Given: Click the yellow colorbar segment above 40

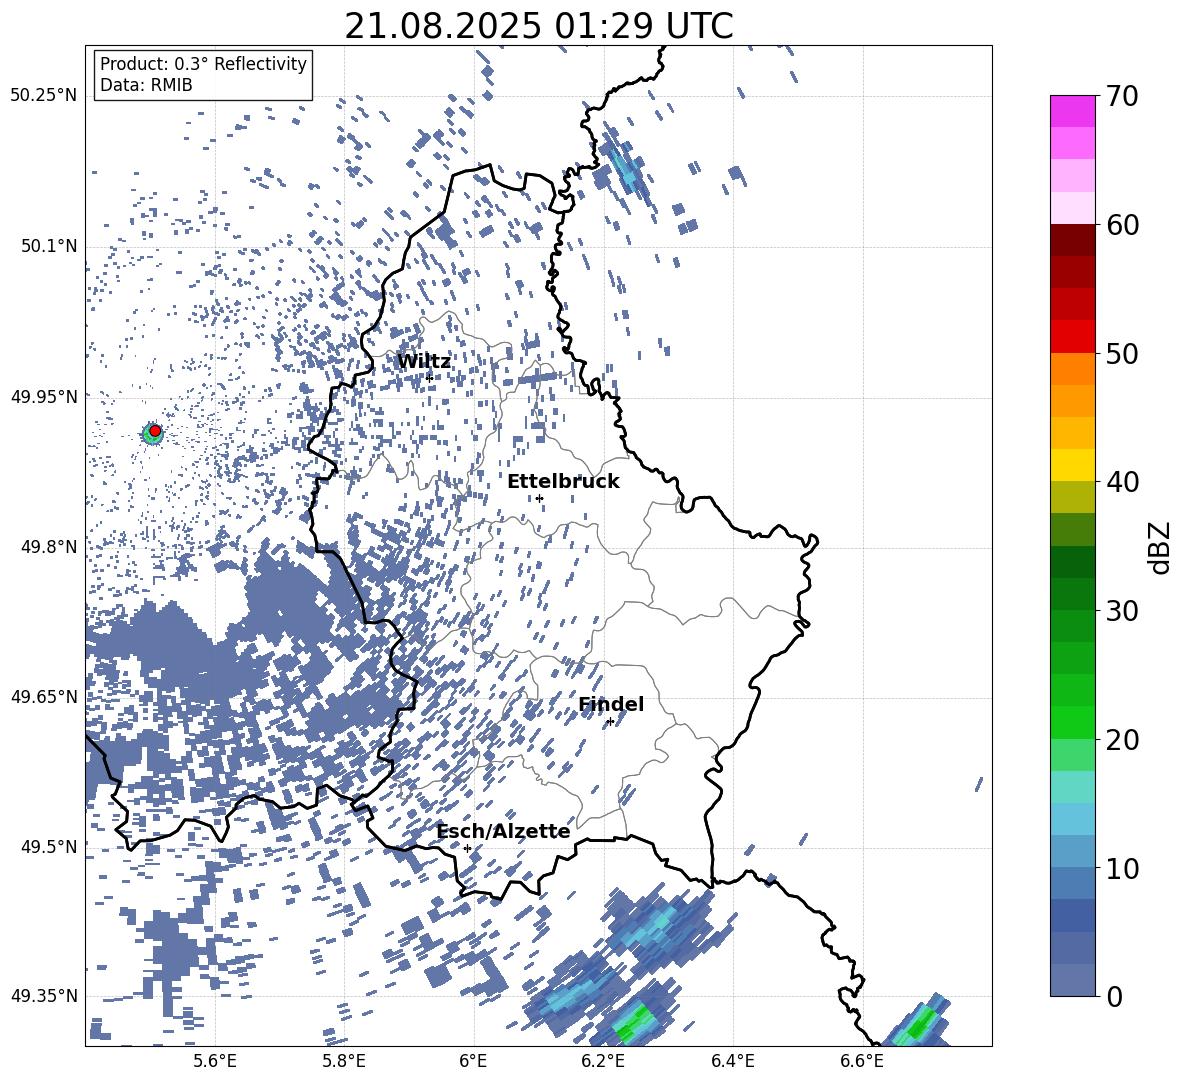Looking at the screenshot, I should click(1072, 465).
